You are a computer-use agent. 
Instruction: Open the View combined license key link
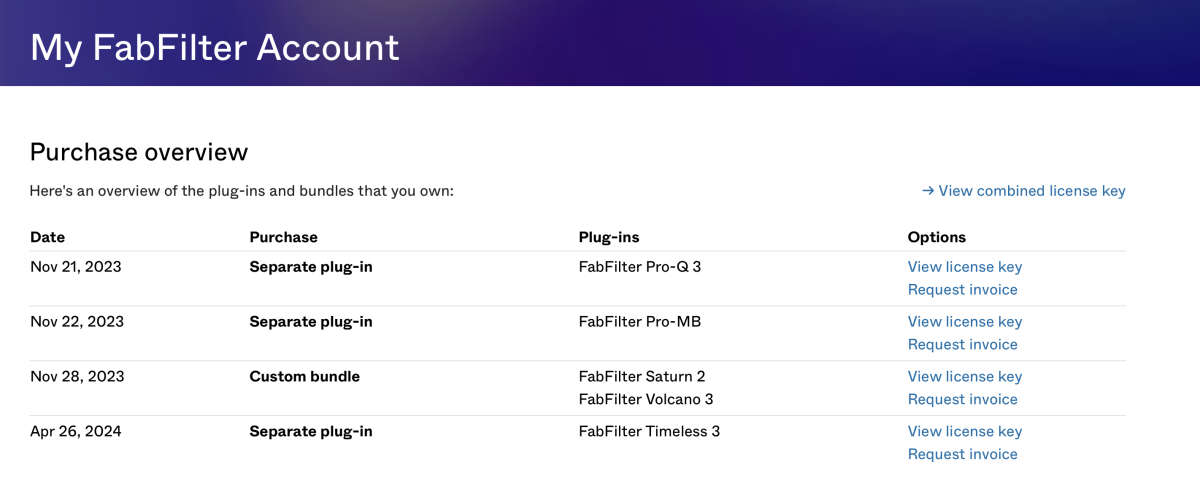click(1023, 191)
